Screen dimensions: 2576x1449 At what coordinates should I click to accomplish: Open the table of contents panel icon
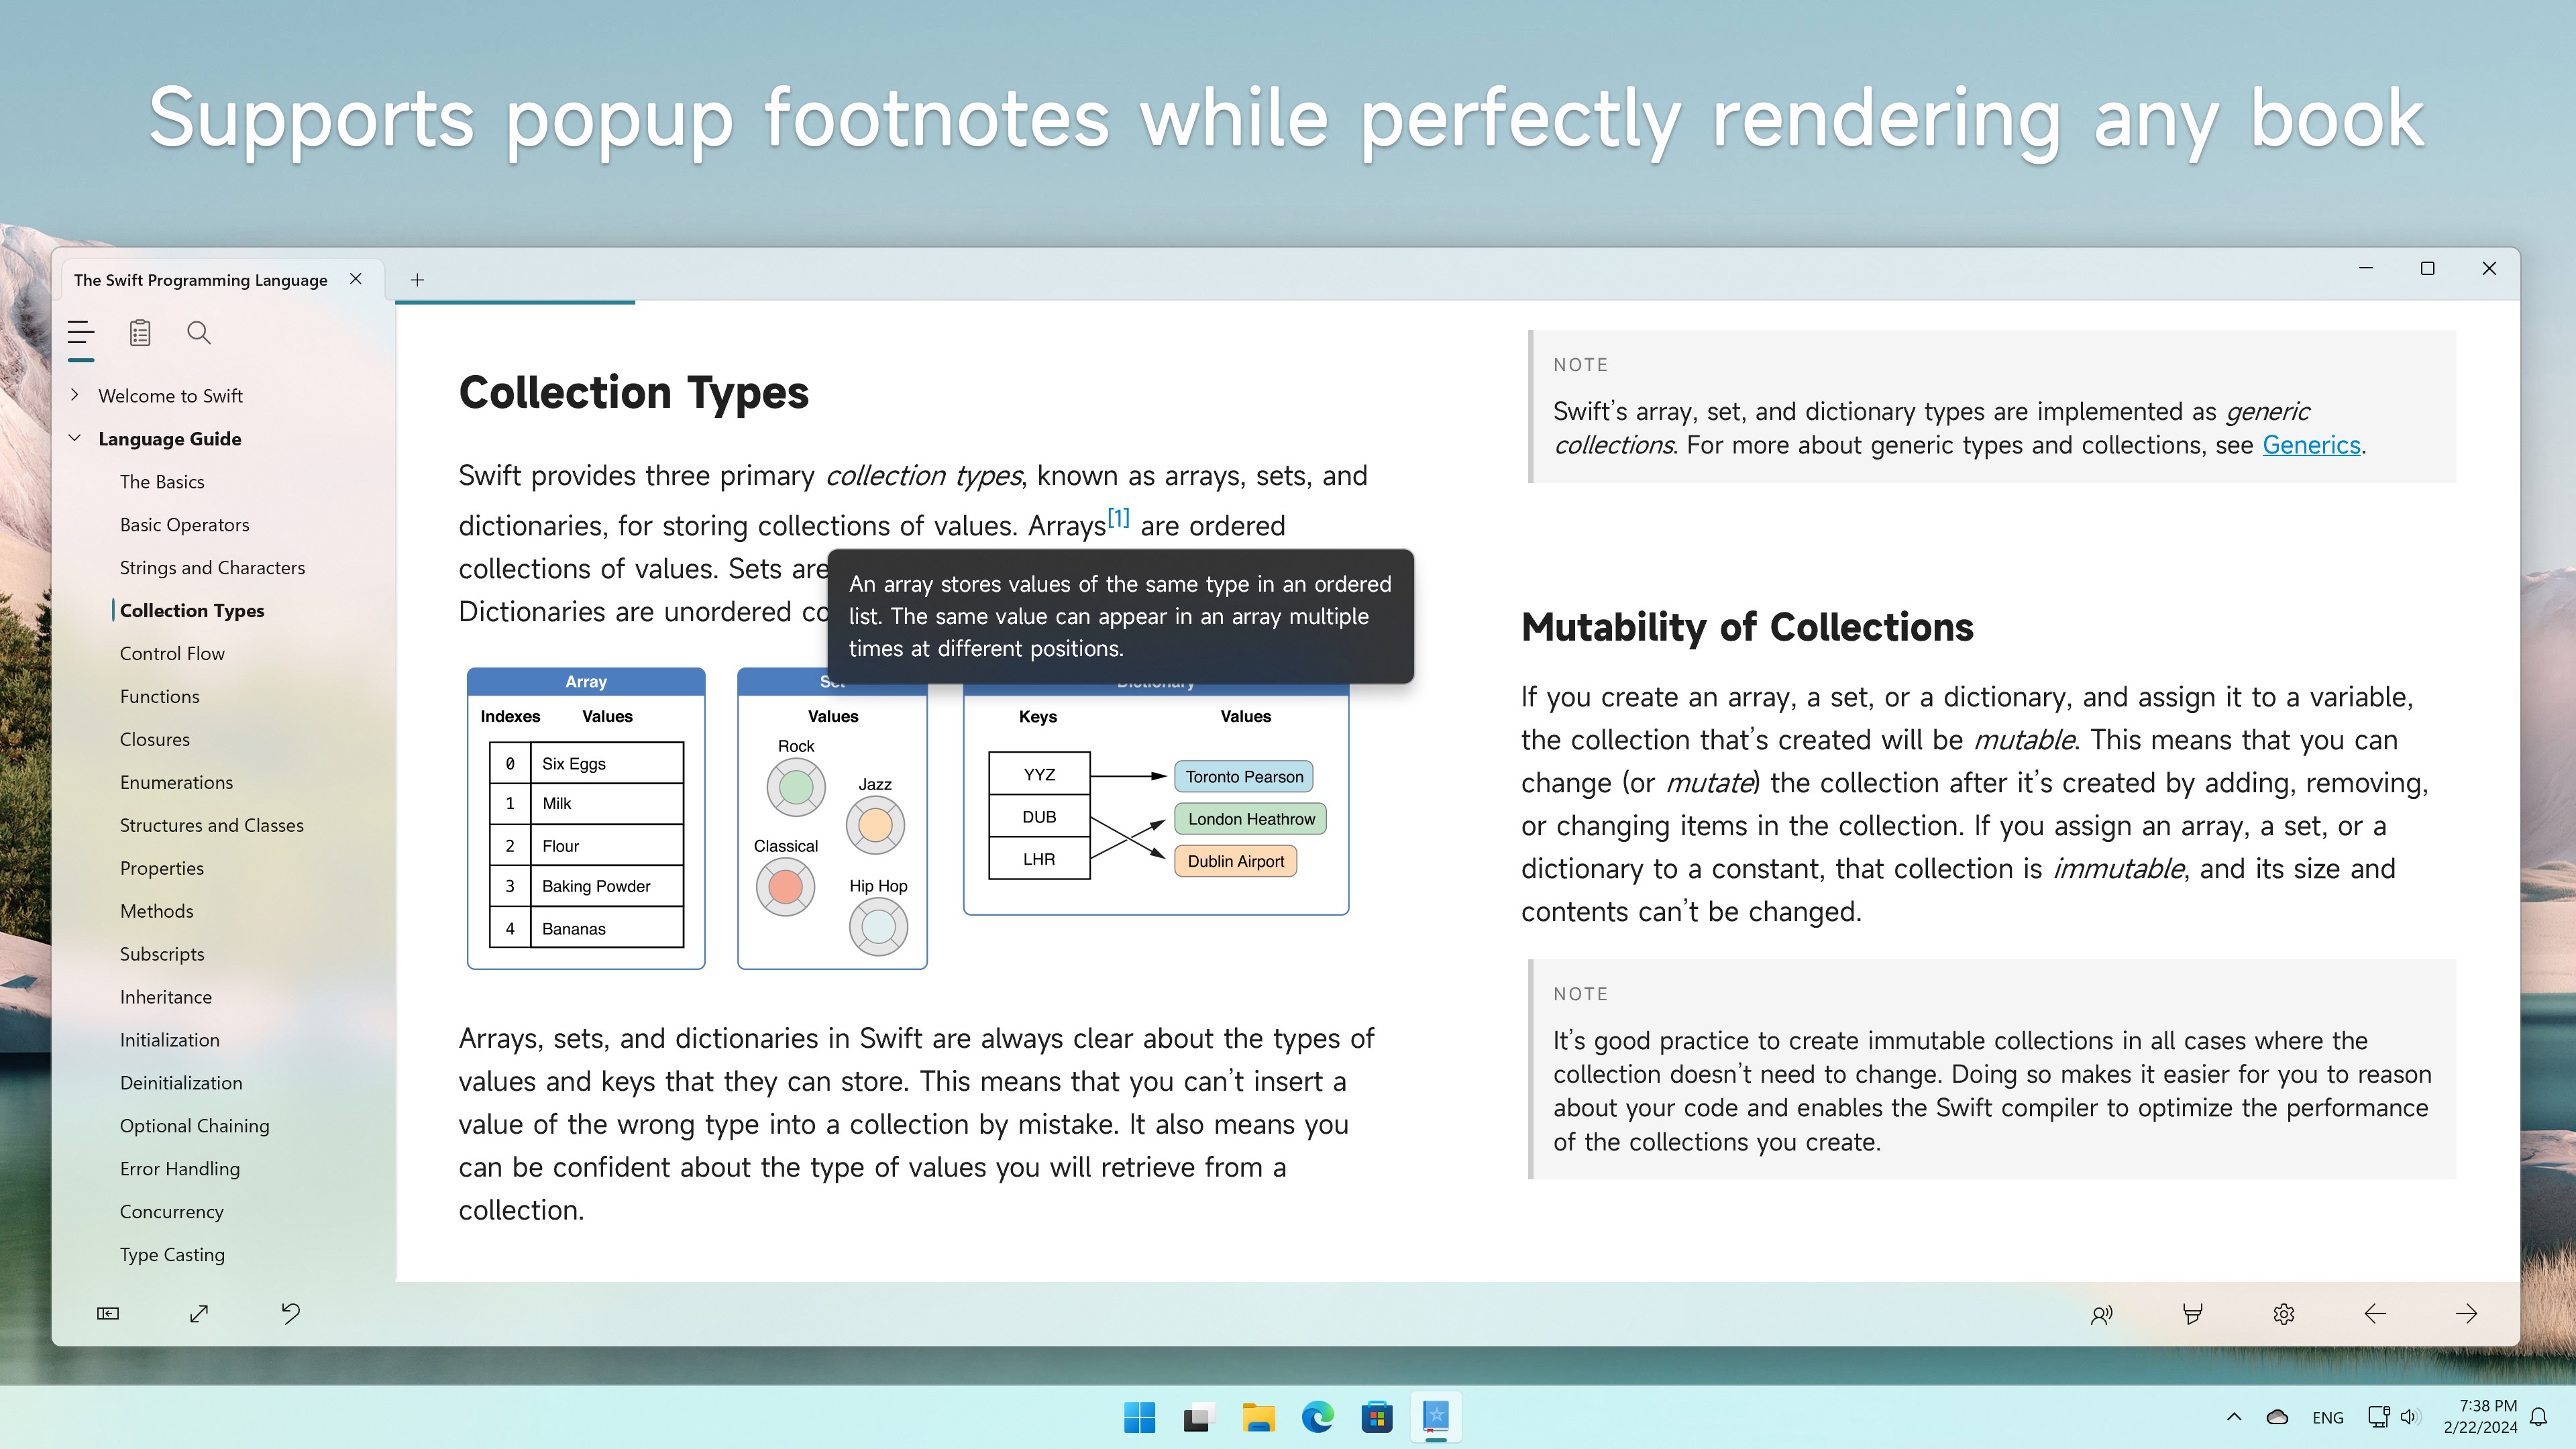[x=81, y=333]
